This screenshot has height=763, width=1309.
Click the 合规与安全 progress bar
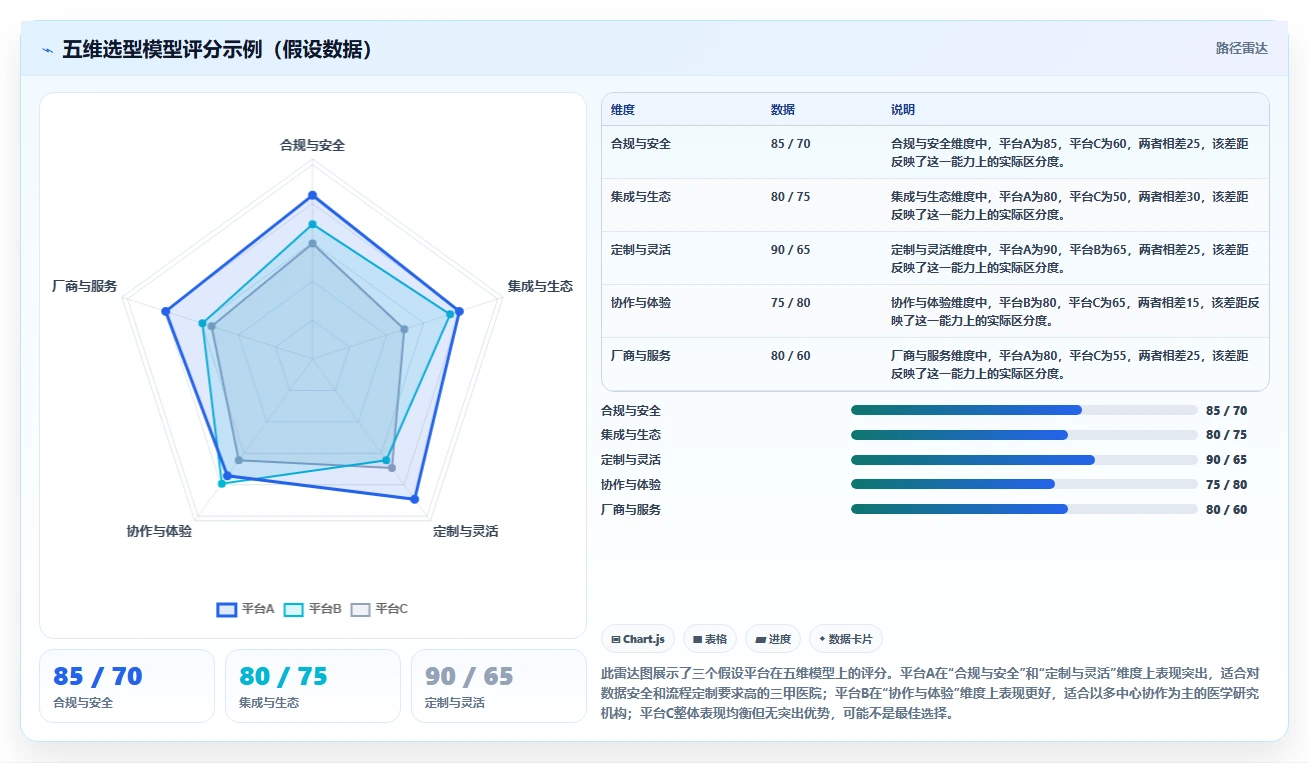(x=1024, y=410)
